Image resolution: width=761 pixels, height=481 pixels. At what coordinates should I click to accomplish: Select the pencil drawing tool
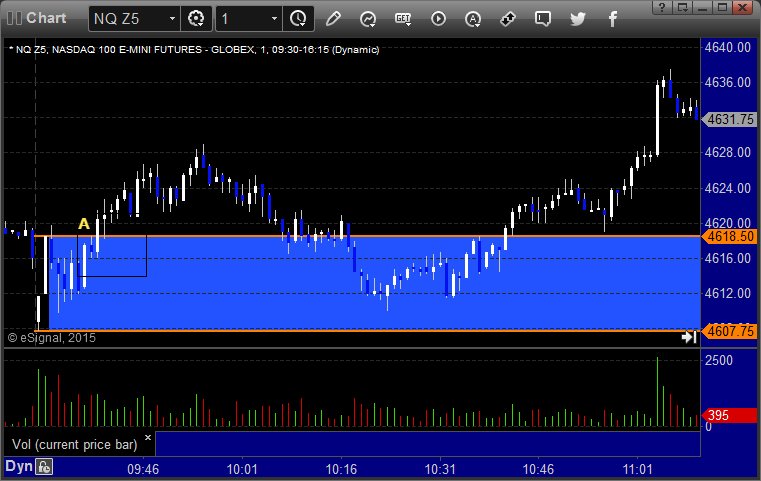coord(333,19)
